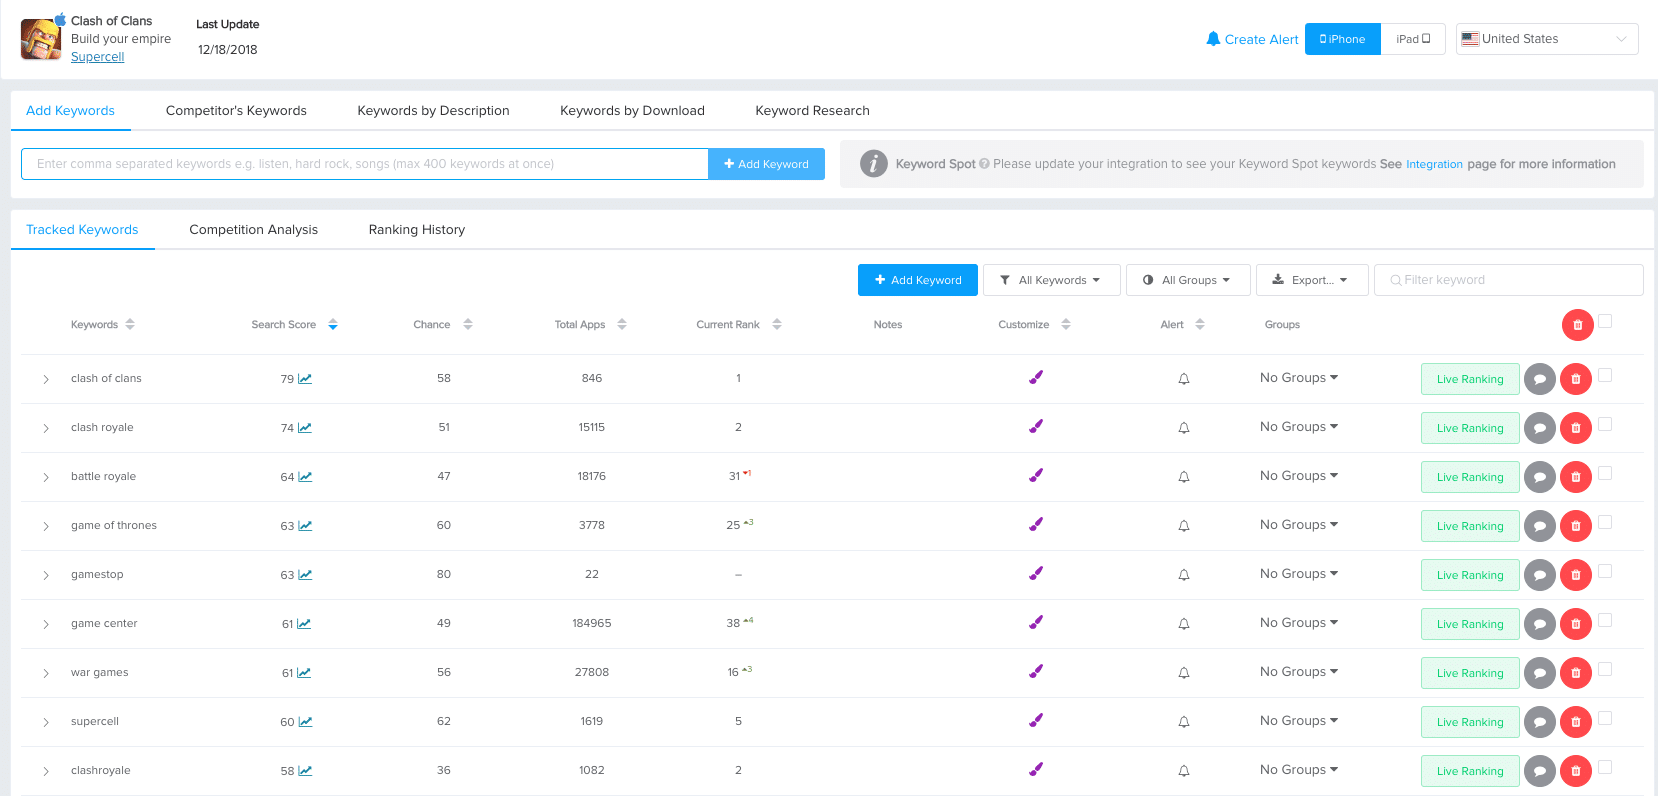Open the Keyword Research tab
The image size is (1658, 796).
tap(812, 111)
